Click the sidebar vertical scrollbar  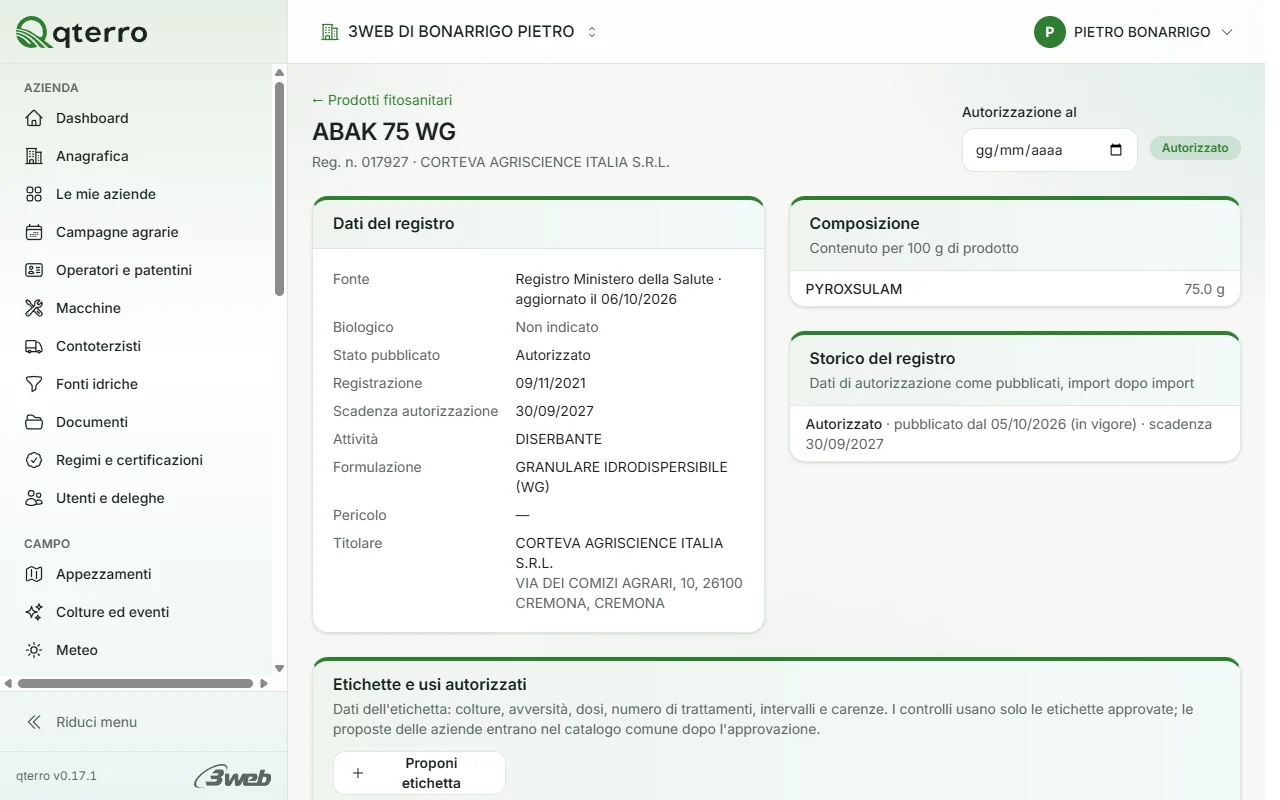tap(279, 189)
